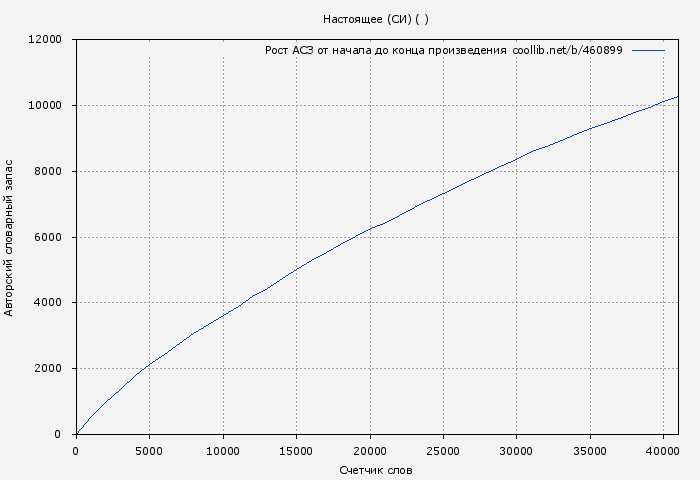Click the 12000 y-axis tick label

coord(45,40)
